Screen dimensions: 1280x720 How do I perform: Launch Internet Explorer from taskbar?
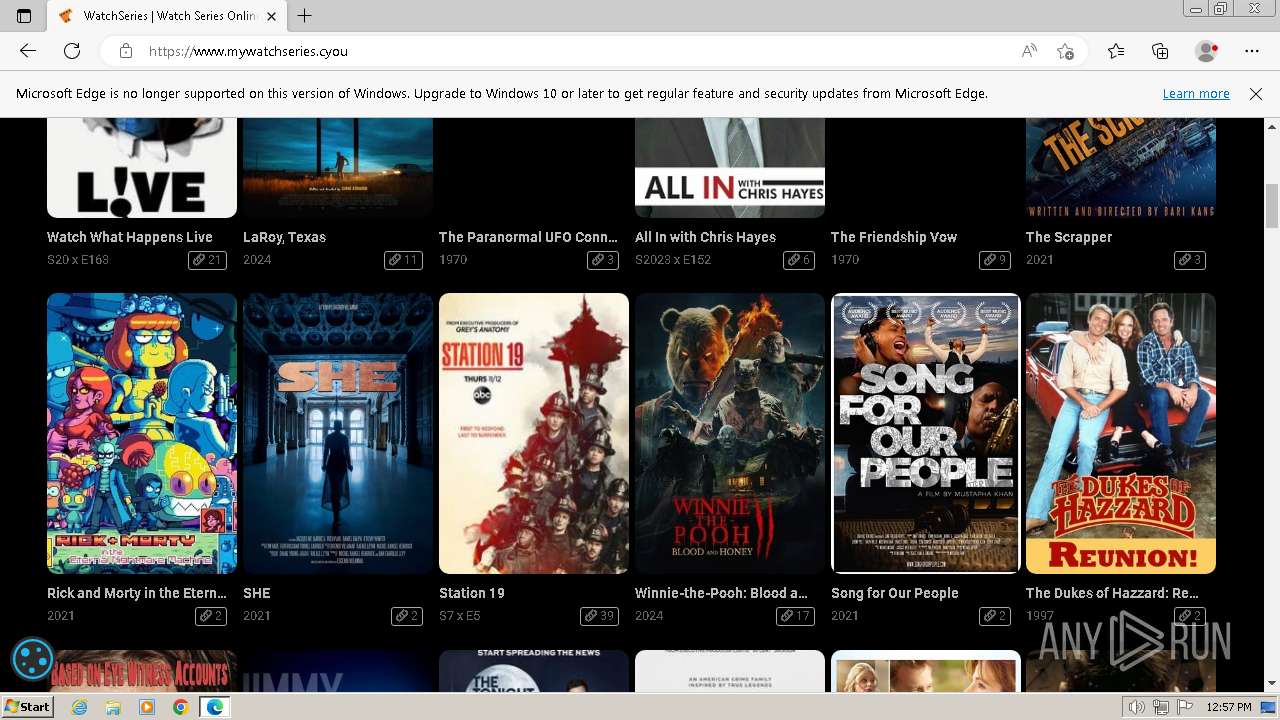(x=79, y=707)
